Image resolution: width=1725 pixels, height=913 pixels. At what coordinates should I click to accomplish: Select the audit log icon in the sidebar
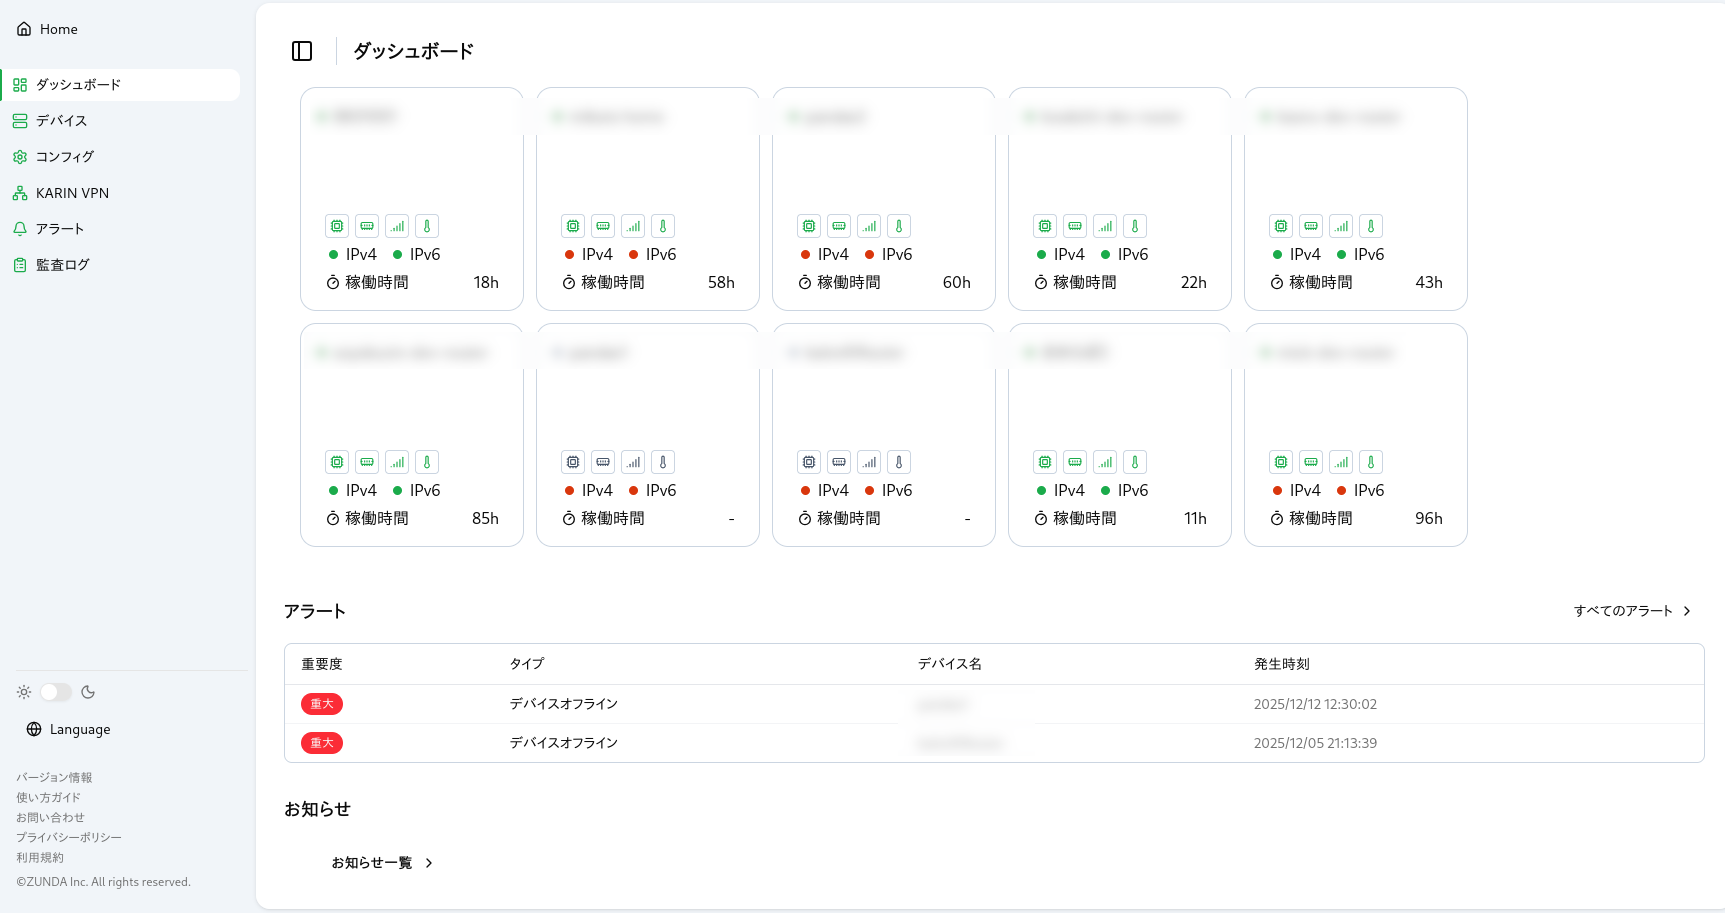click(19, 264)
